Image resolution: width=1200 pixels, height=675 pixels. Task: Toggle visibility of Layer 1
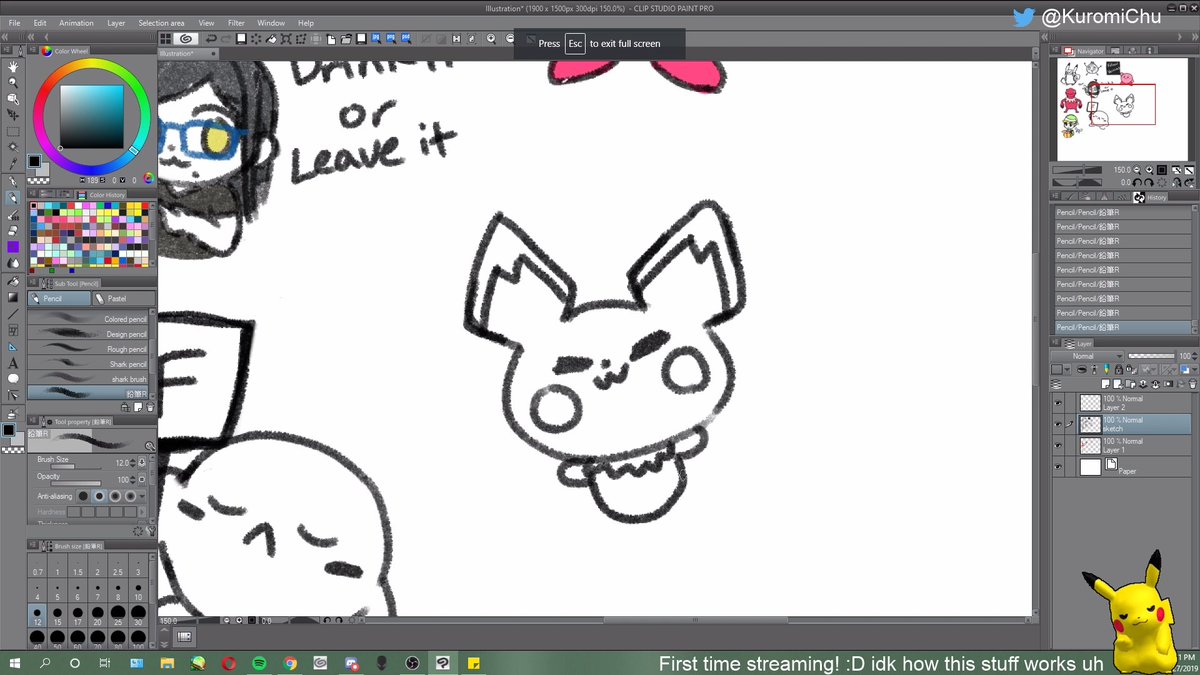pos(1058,446)
